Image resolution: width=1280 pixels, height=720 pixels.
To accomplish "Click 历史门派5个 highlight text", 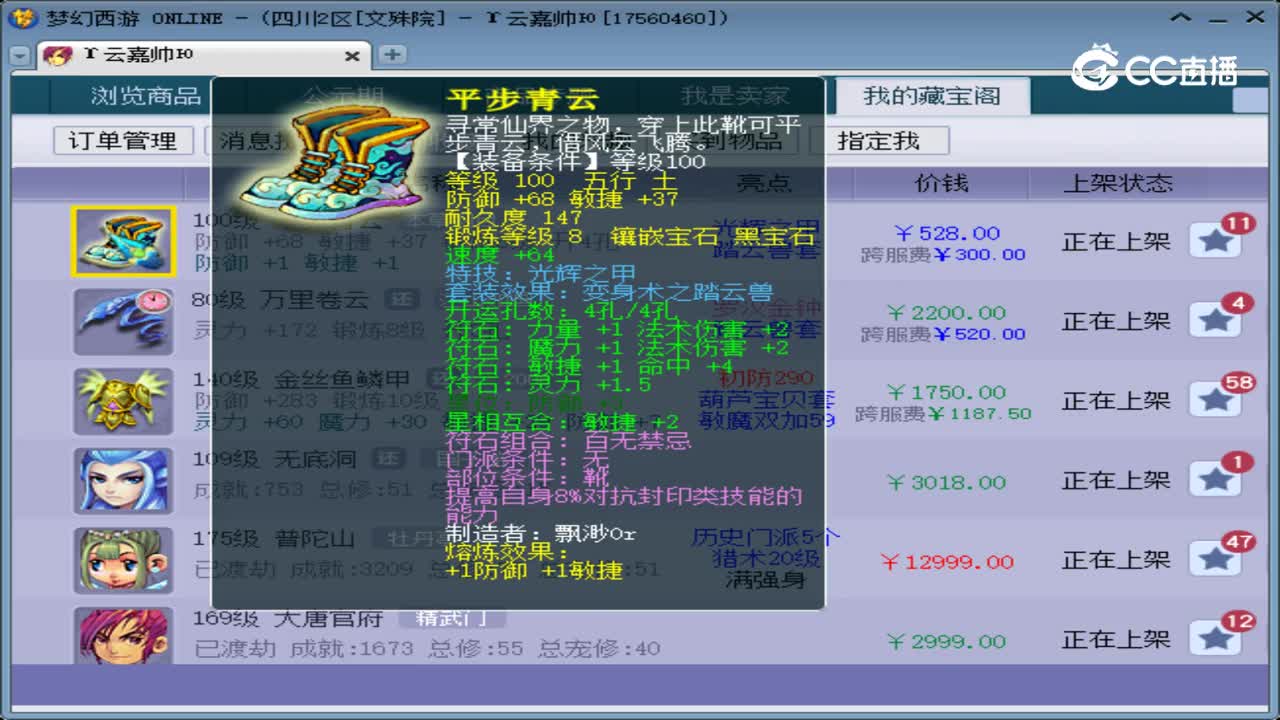I will coord(766,537).
